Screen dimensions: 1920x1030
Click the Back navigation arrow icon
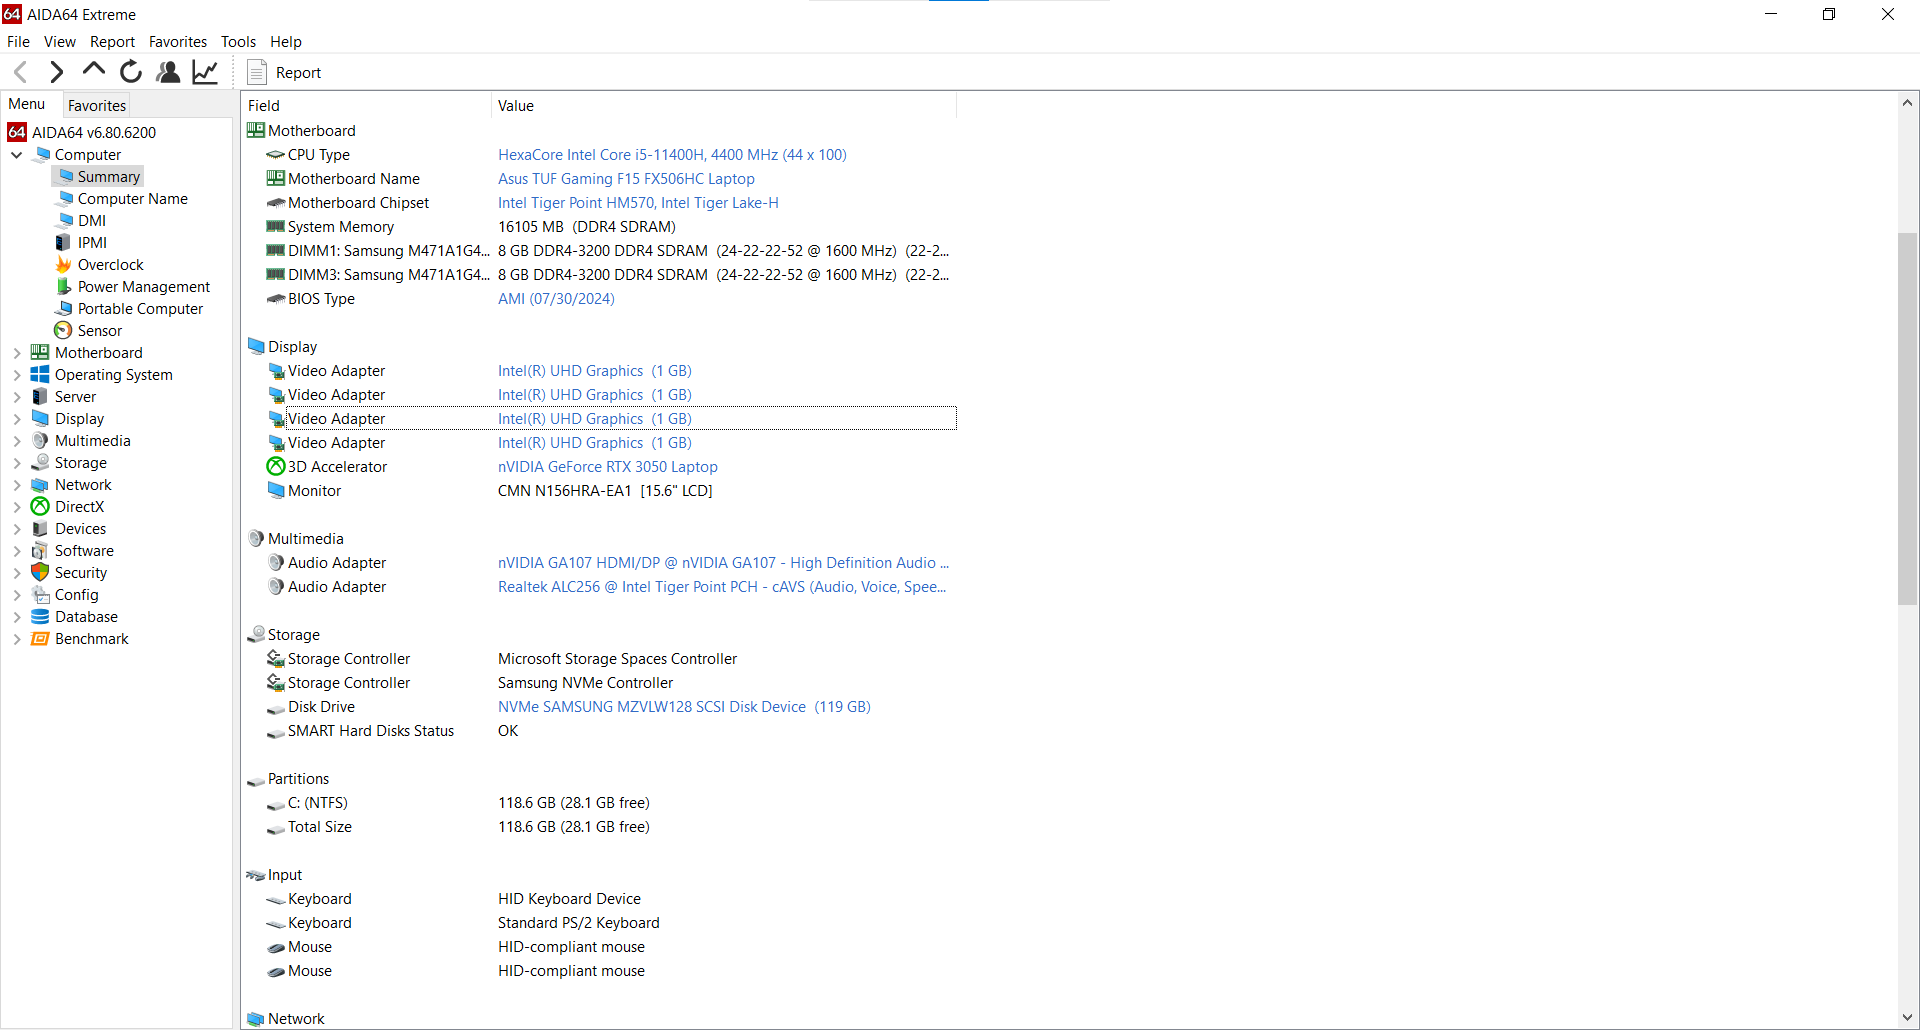click(x=21, y=72)
